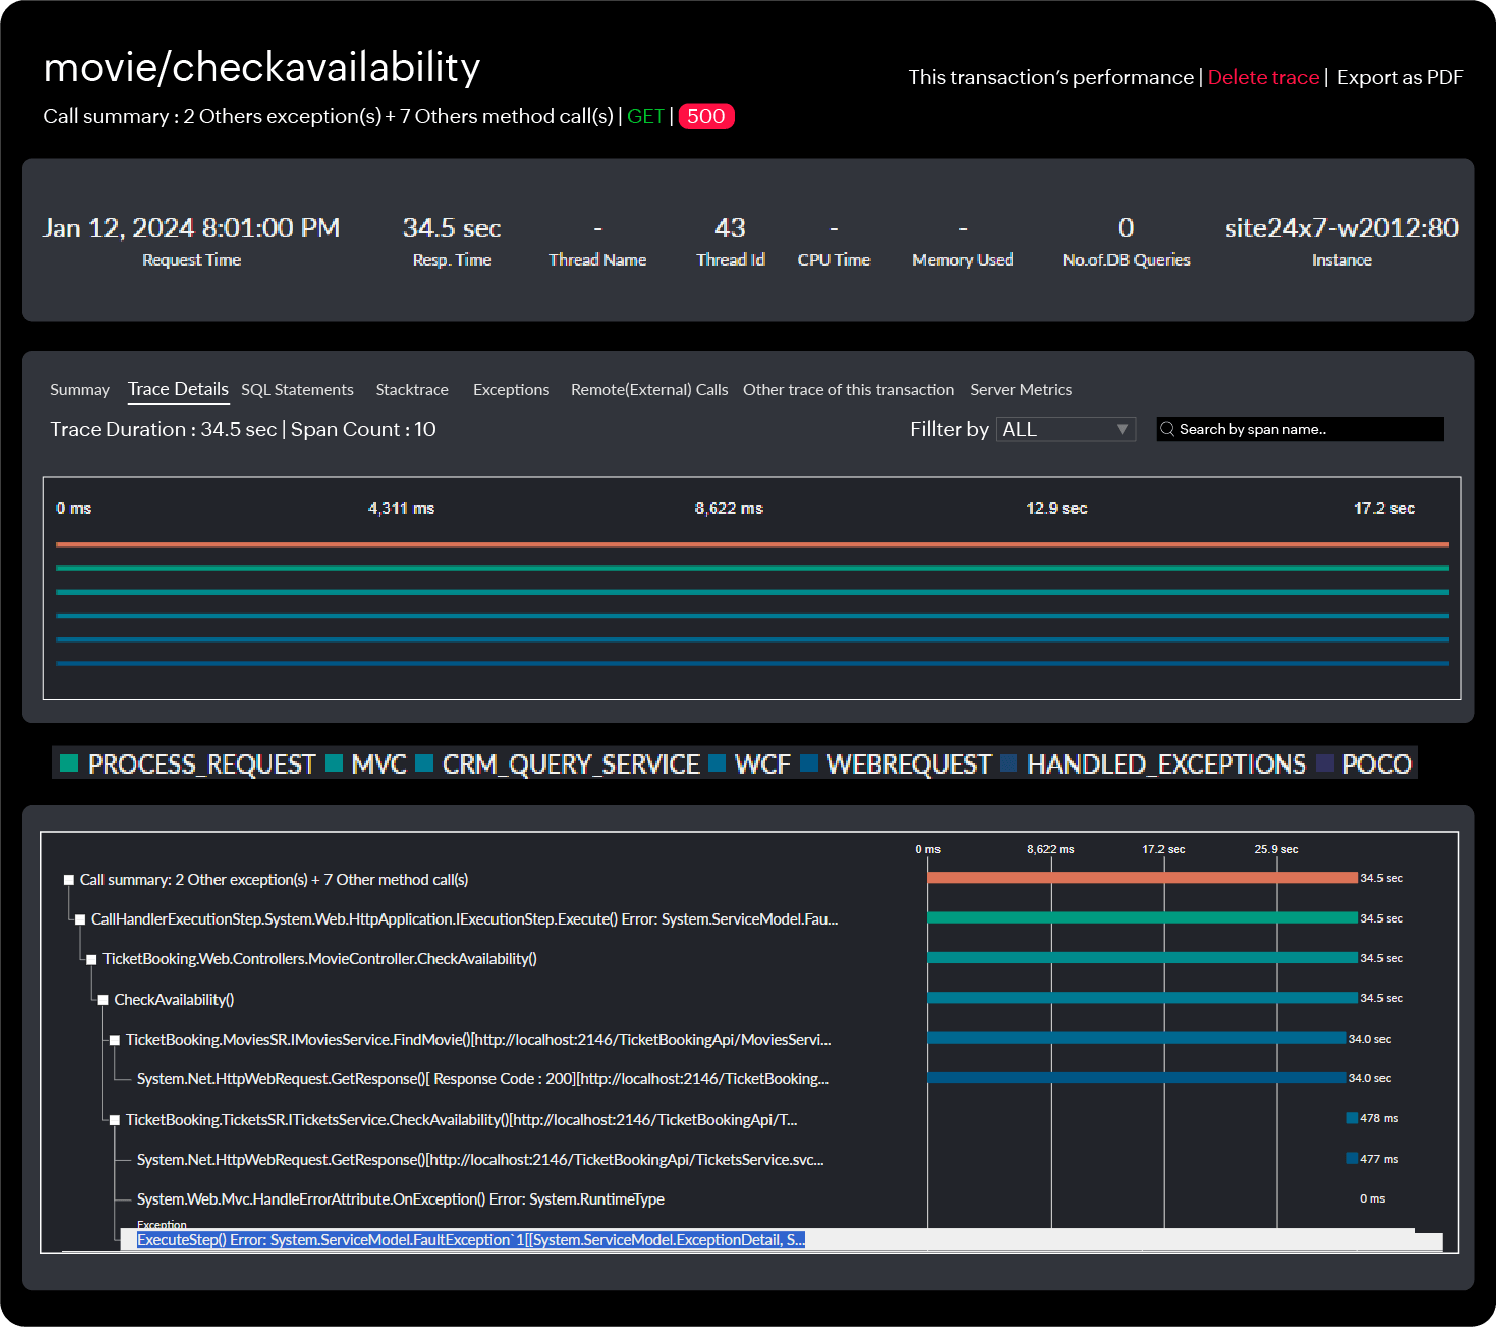Select GetResponse() TicketsService.svc row
Screen dimensions: 1496x1327
click(480, 1160)
